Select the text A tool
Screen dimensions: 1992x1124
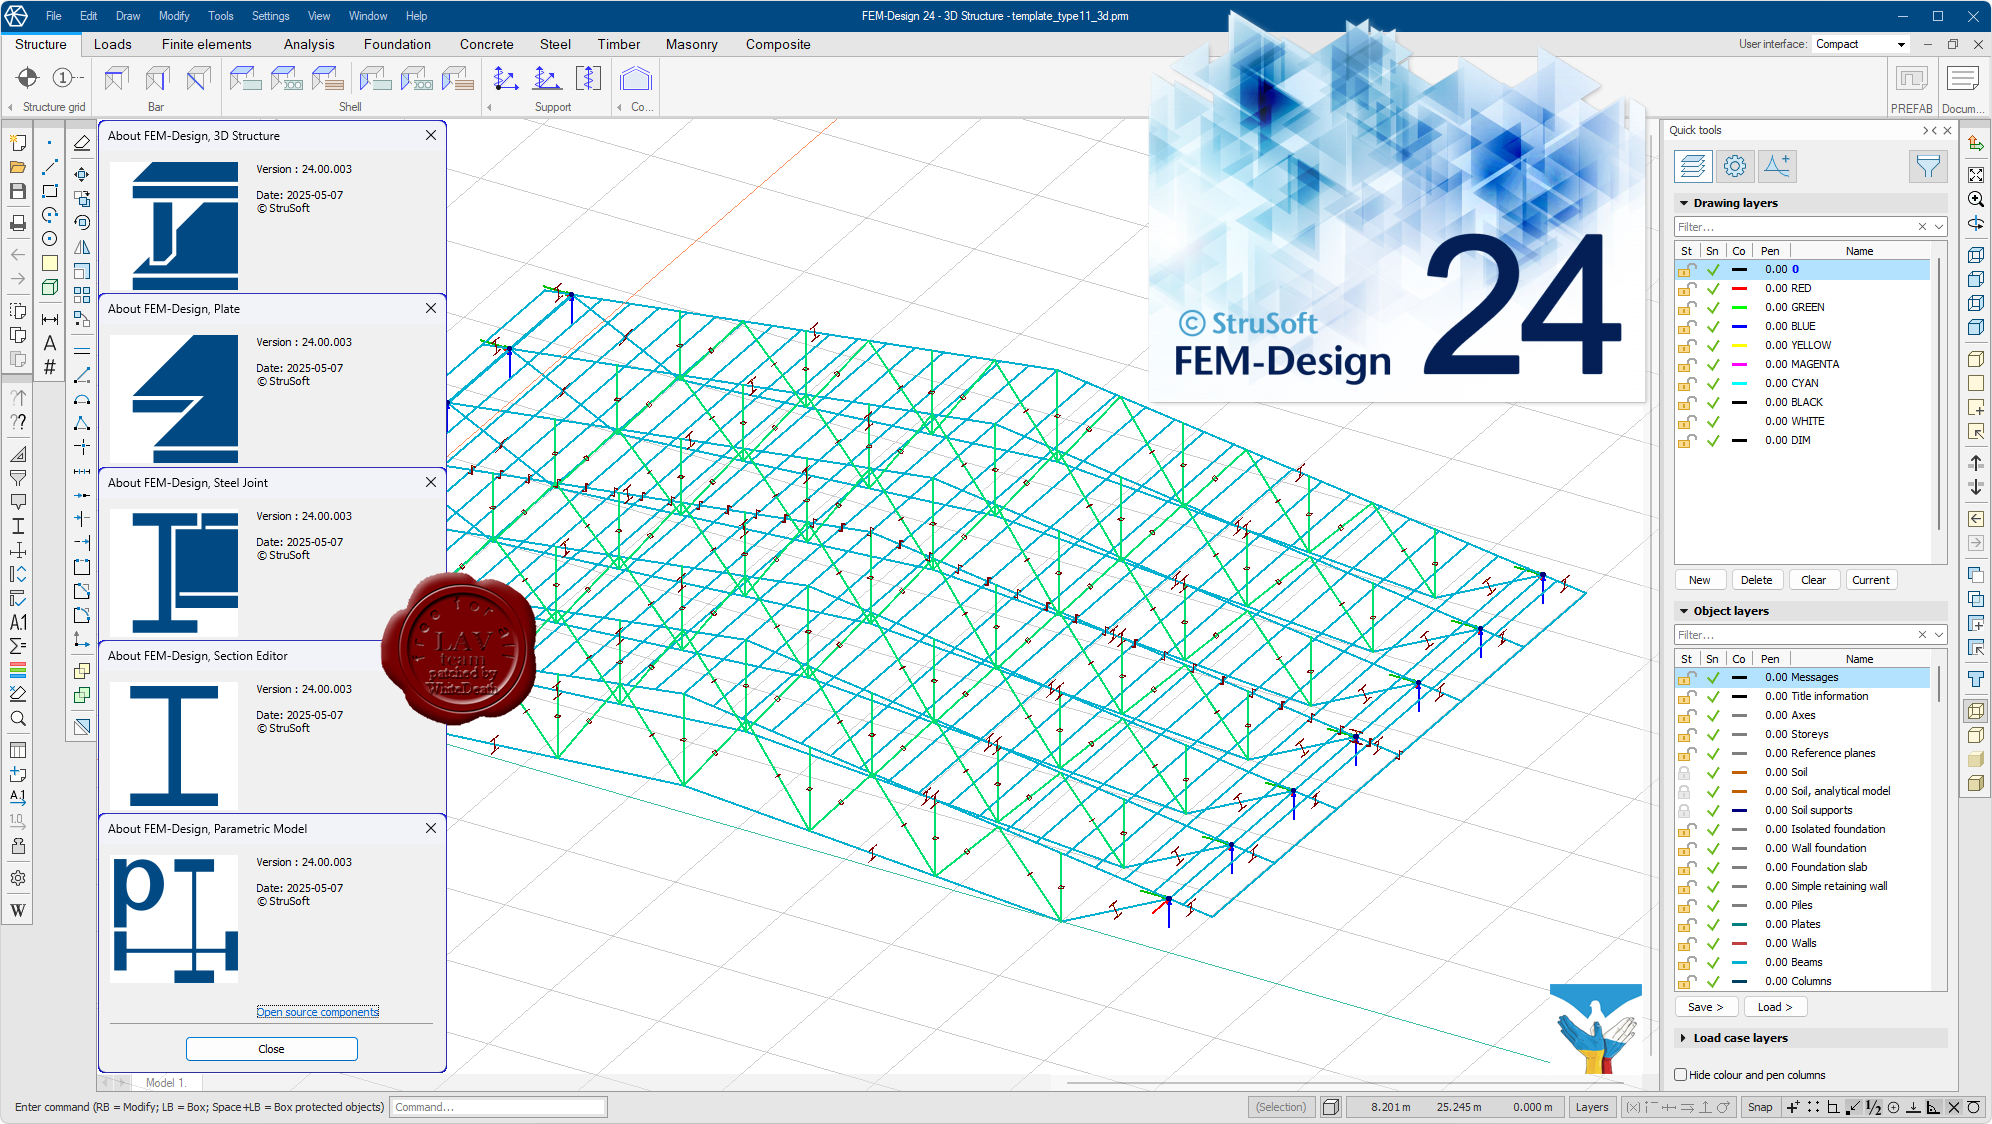50,343
